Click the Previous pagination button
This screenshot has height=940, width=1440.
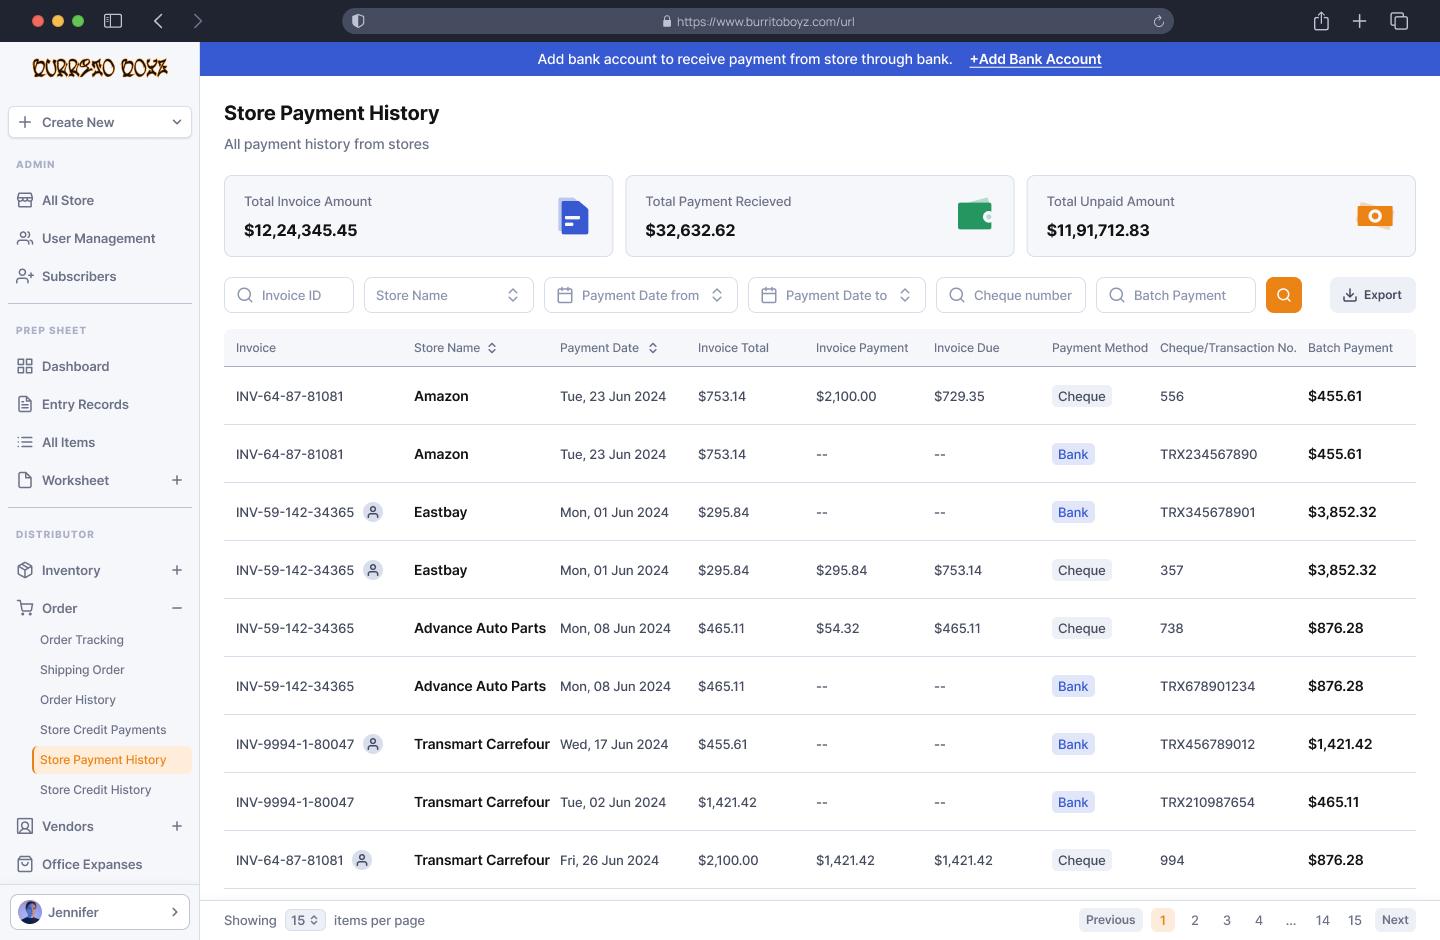click(x=1110, y=920)
